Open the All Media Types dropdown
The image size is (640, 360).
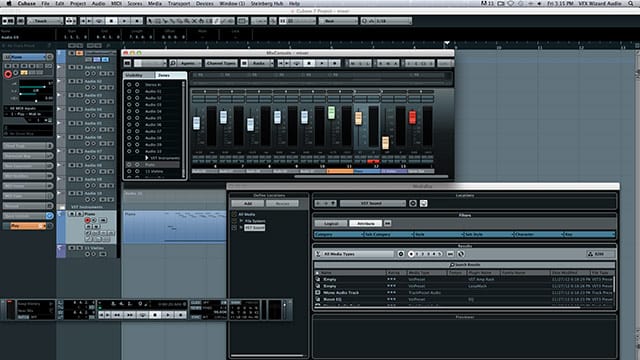(356, 254)
